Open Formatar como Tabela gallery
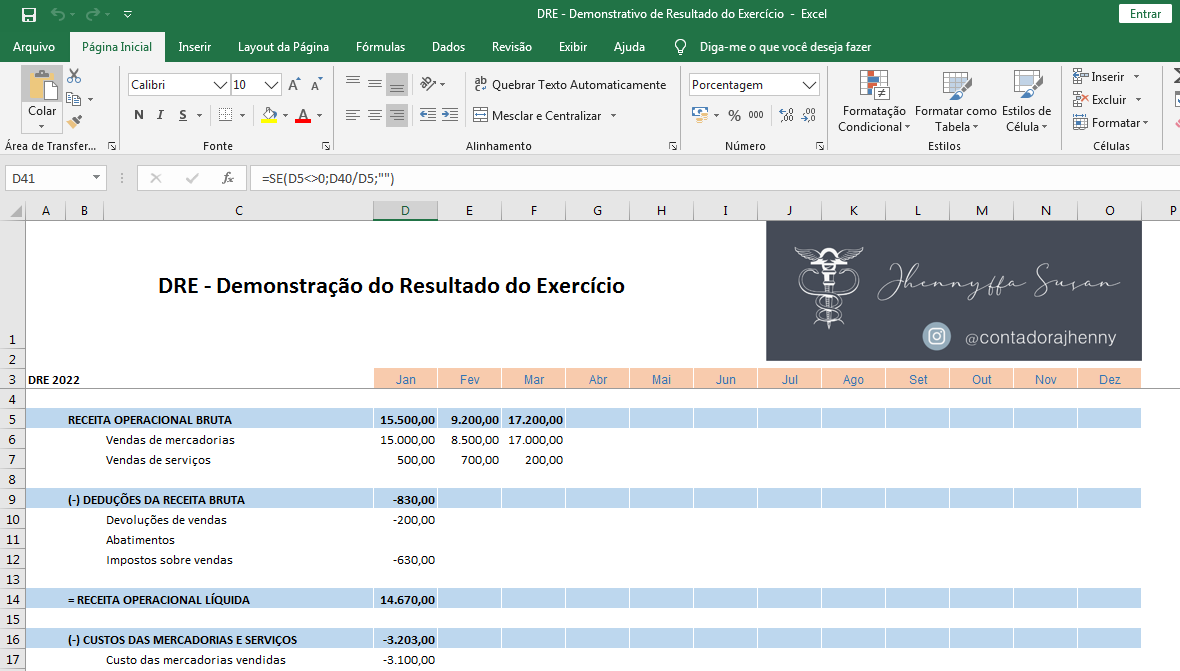The width and height of the screenshot is (1180, 671). click(x=954, y=103)
